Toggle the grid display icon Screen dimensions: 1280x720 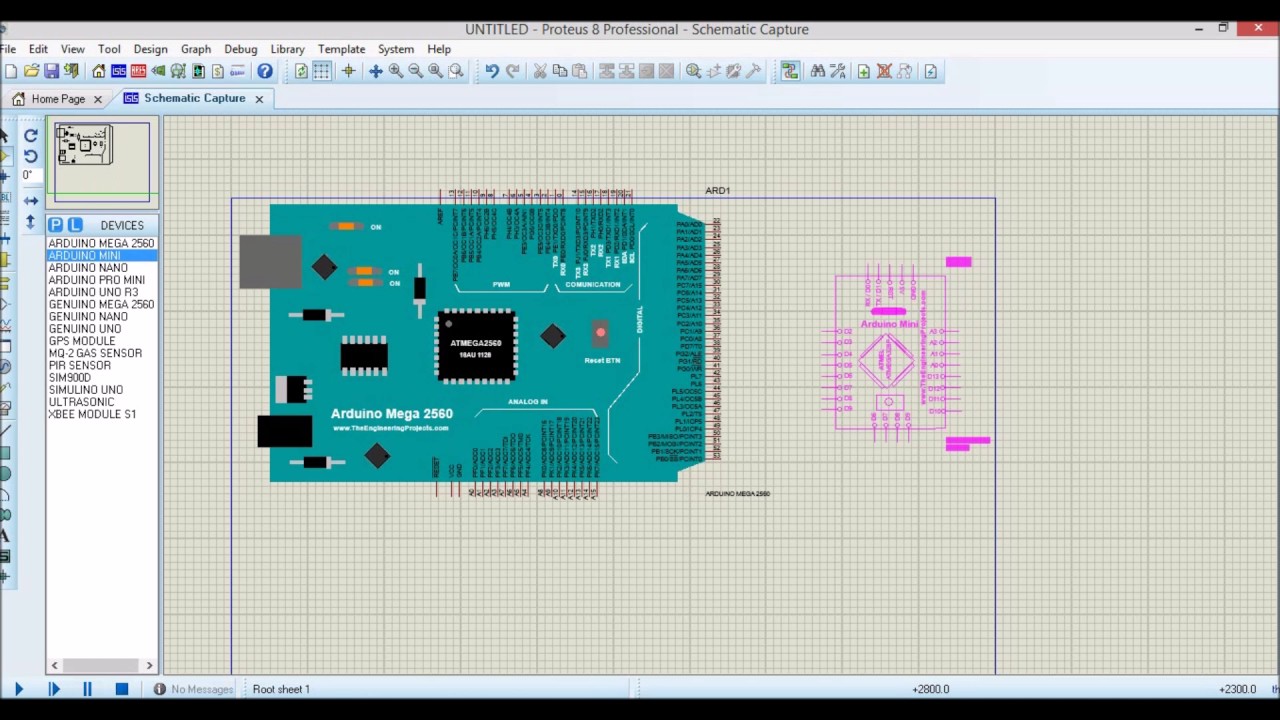[x=321, y=71]
